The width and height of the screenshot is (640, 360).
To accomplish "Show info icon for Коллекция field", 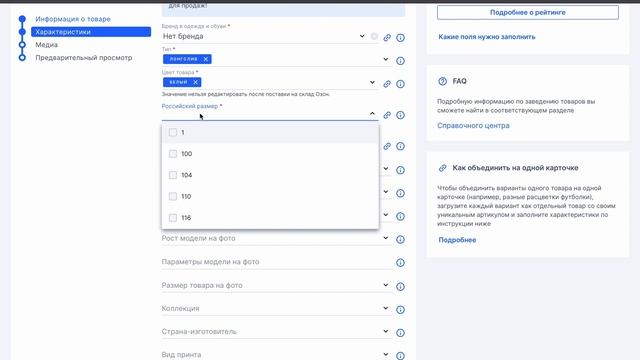I will coord(400,310).
